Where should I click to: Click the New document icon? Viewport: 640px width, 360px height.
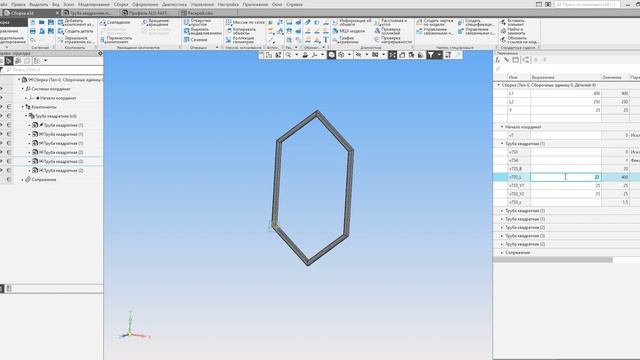point(33,22)
